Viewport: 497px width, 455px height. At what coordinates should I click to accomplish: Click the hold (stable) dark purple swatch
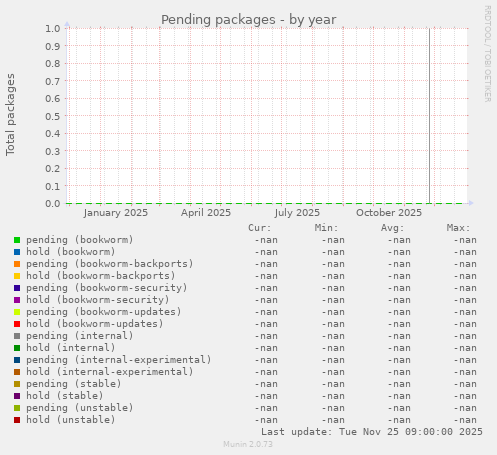pos(17,396)
